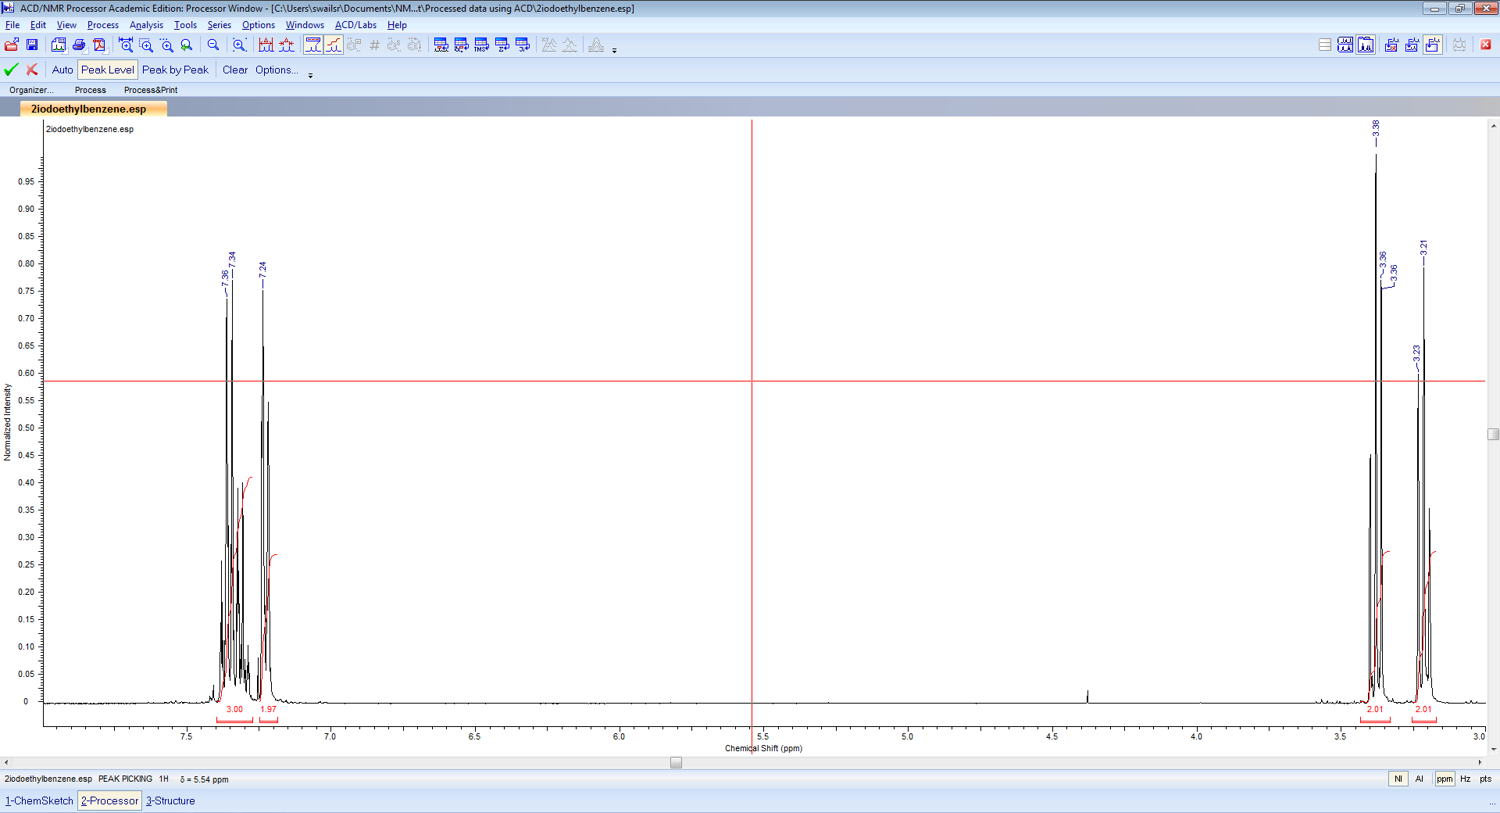Click the stacked rows layout icon

click(x=1325, y=45)
